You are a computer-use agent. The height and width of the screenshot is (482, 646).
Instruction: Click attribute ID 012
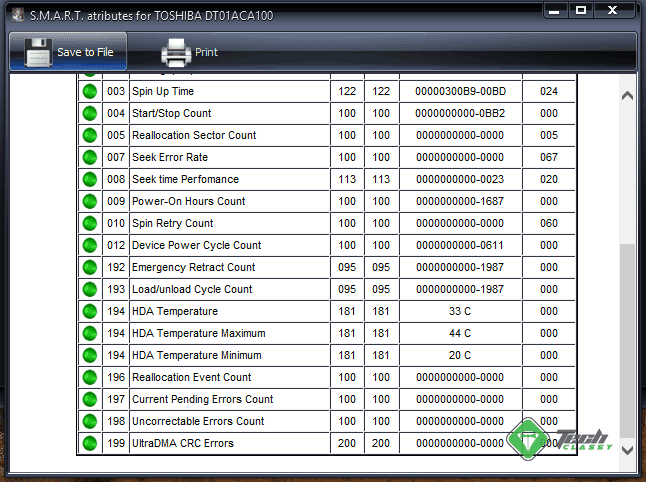click(x=116, y=245)
